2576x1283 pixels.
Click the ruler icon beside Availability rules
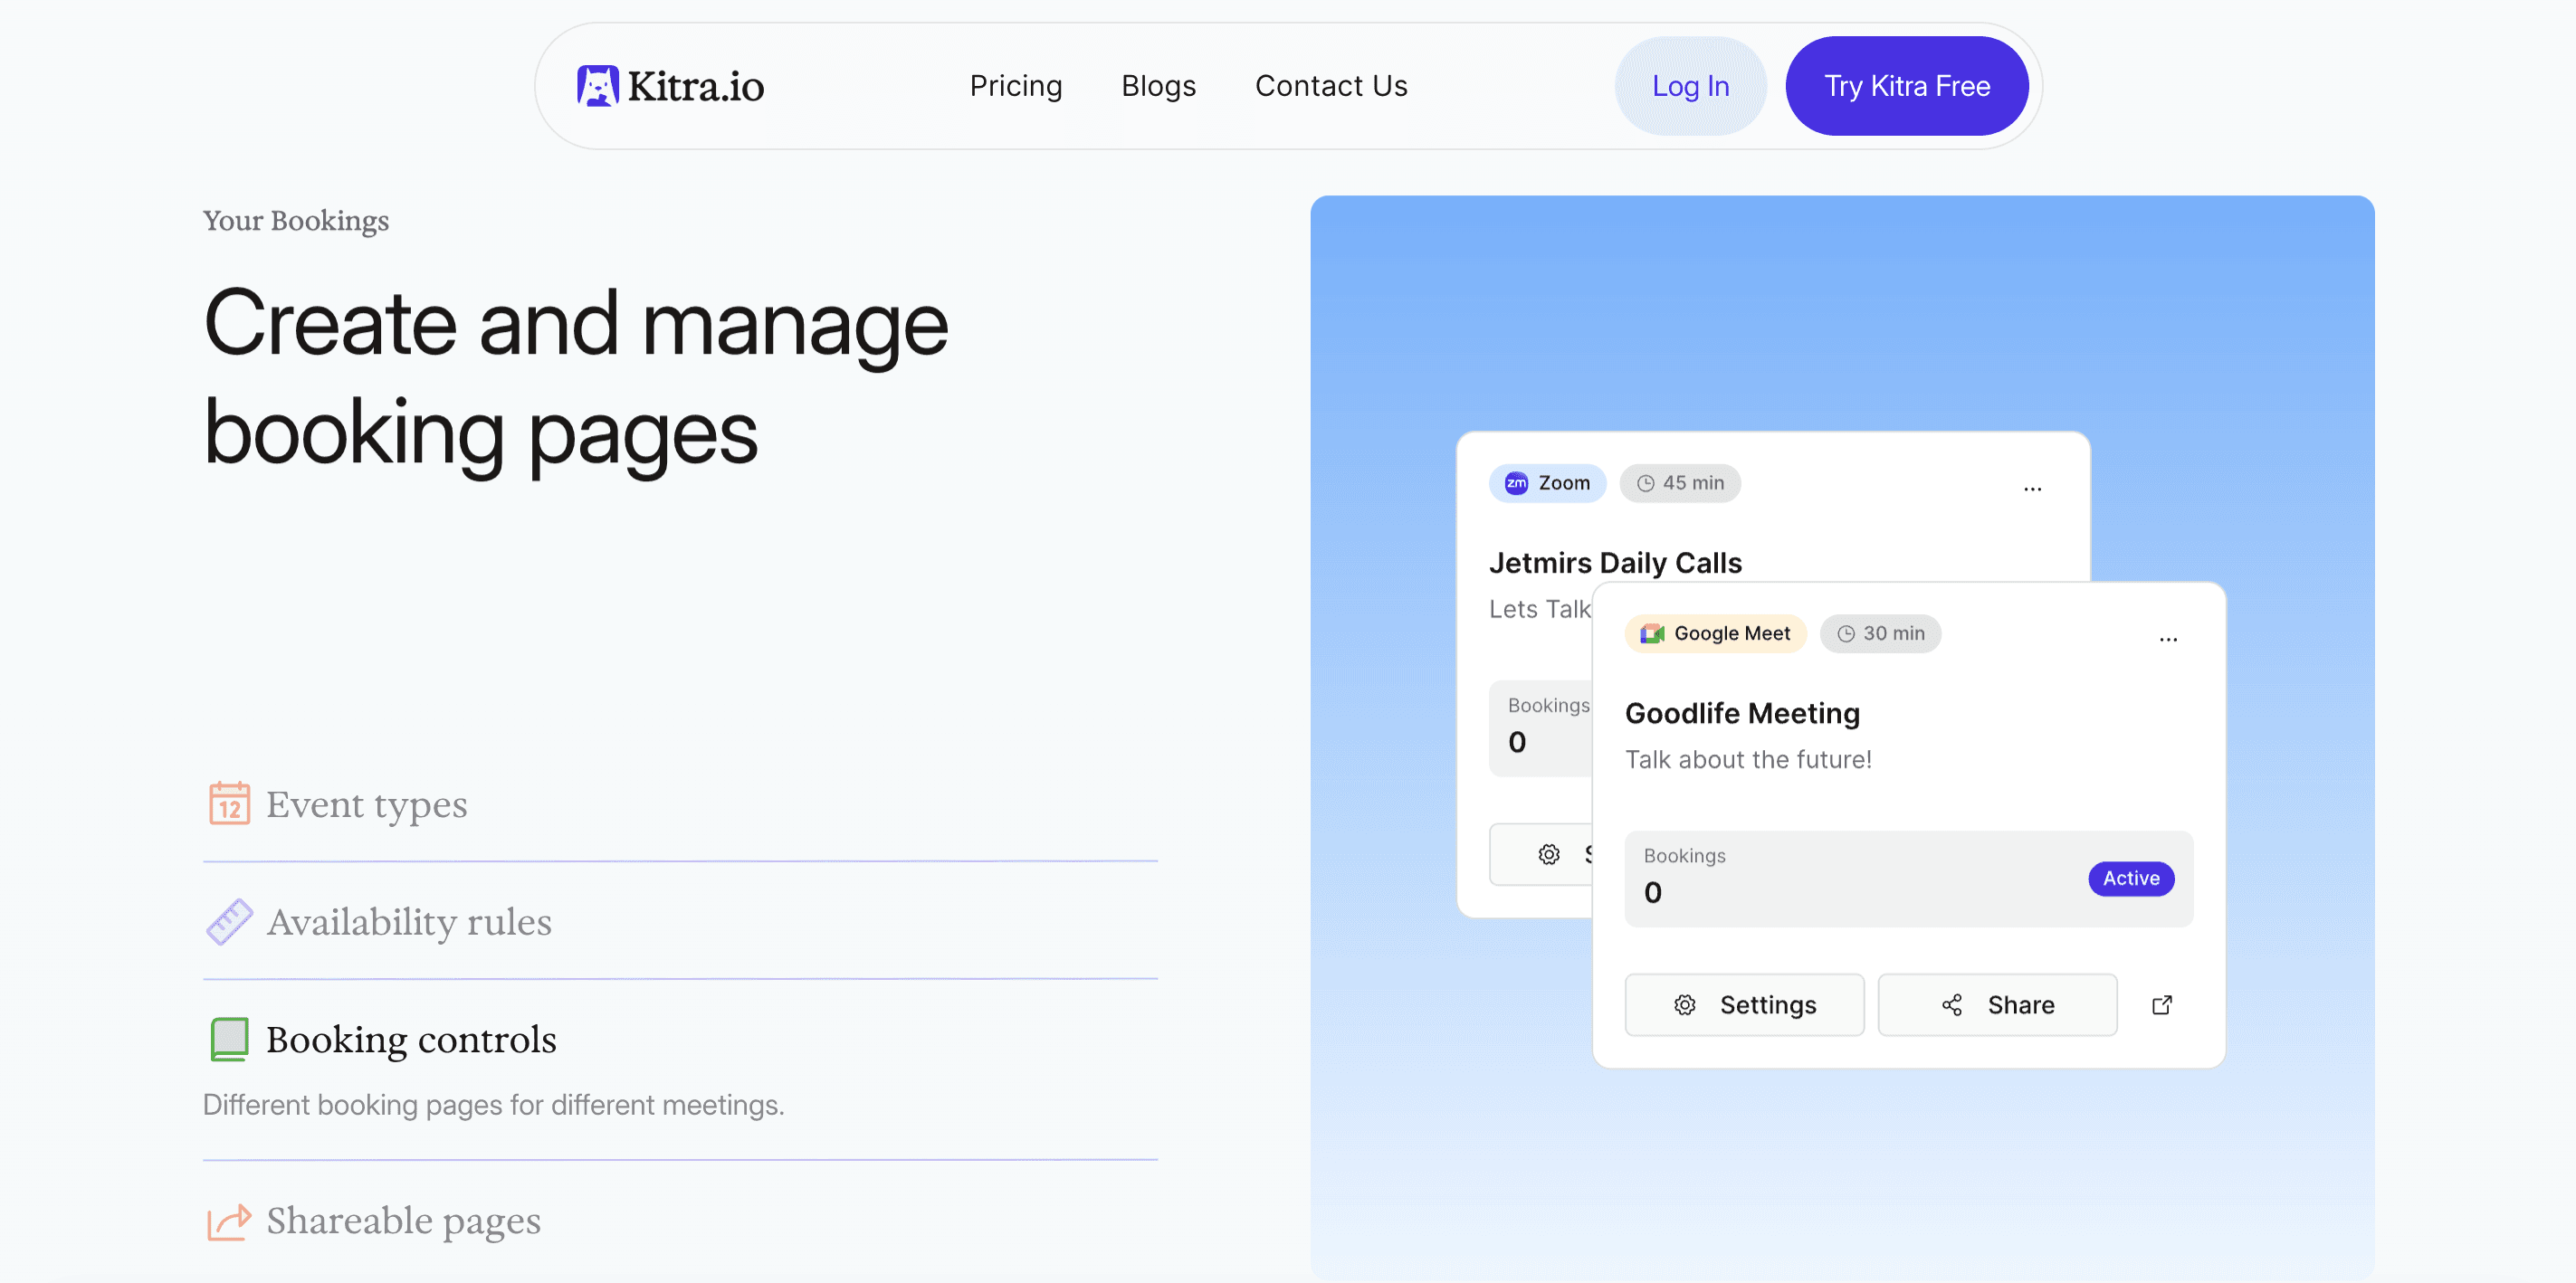coord(229,921)
